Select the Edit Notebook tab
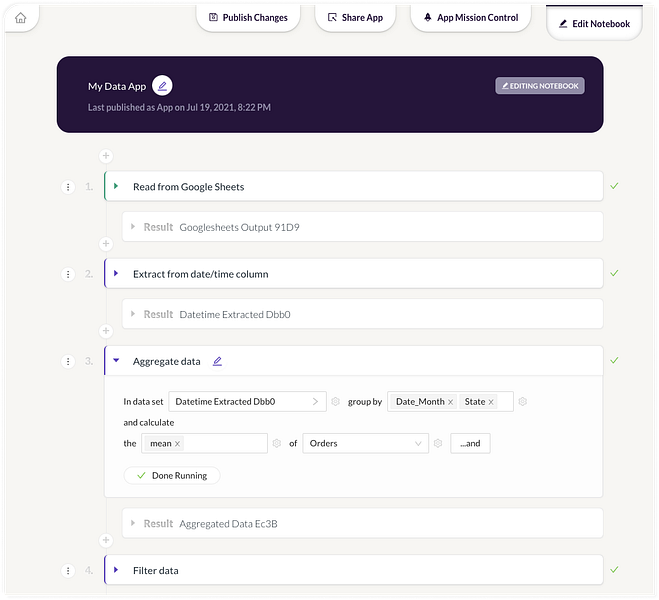Viewport: 659px width, 600px height. (594, 24)
